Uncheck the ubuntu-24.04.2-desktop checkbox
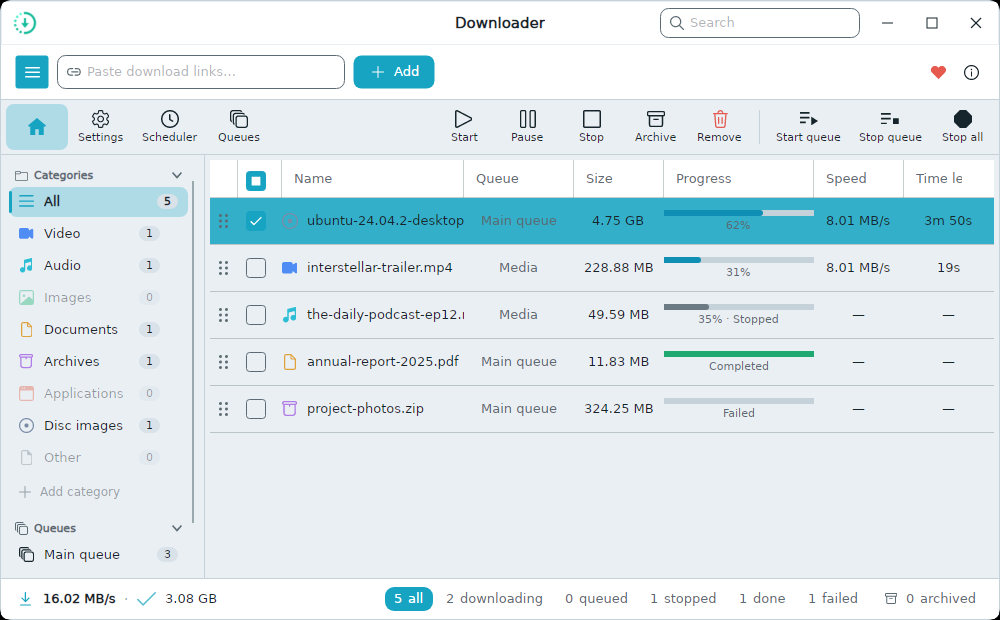The height and width of the screenshot is (620, 1000). [256, 221]
